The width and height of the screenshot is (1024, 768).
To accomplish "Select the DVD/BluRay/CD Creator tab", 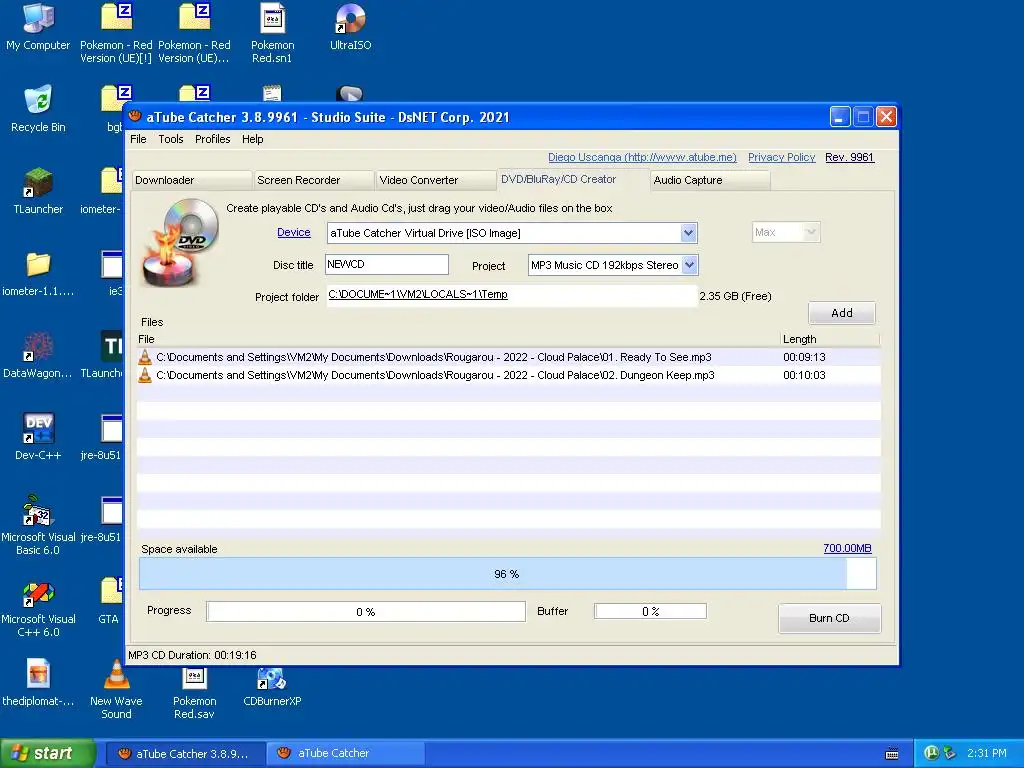I will pos(573,179).
